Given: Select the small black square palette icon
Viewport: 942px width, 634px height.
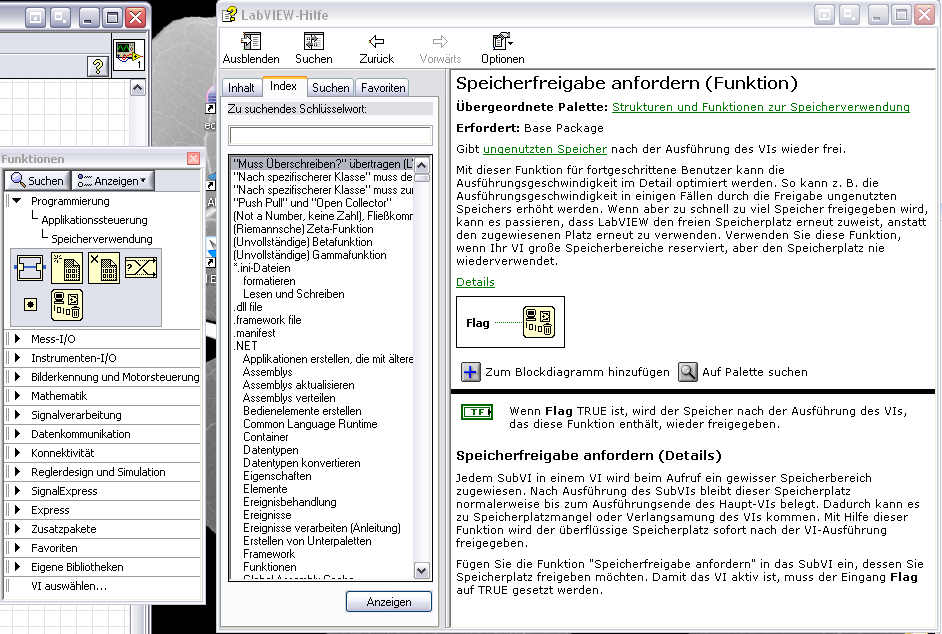Looking at the screenshot, I should [30, 305].
